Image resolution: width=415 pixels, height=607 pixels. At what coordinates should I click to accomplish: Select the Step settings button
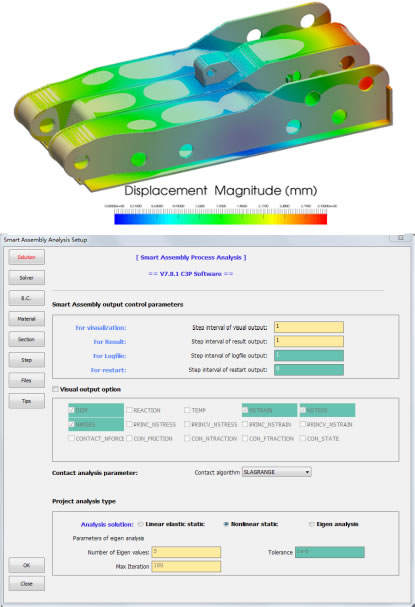(26, 360)
